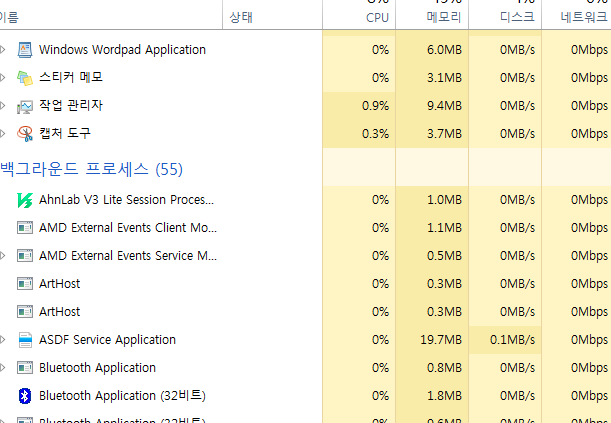611x423 pixels.
Task: Sort by the 이름 name column header
Action: (x=111, y=17)
